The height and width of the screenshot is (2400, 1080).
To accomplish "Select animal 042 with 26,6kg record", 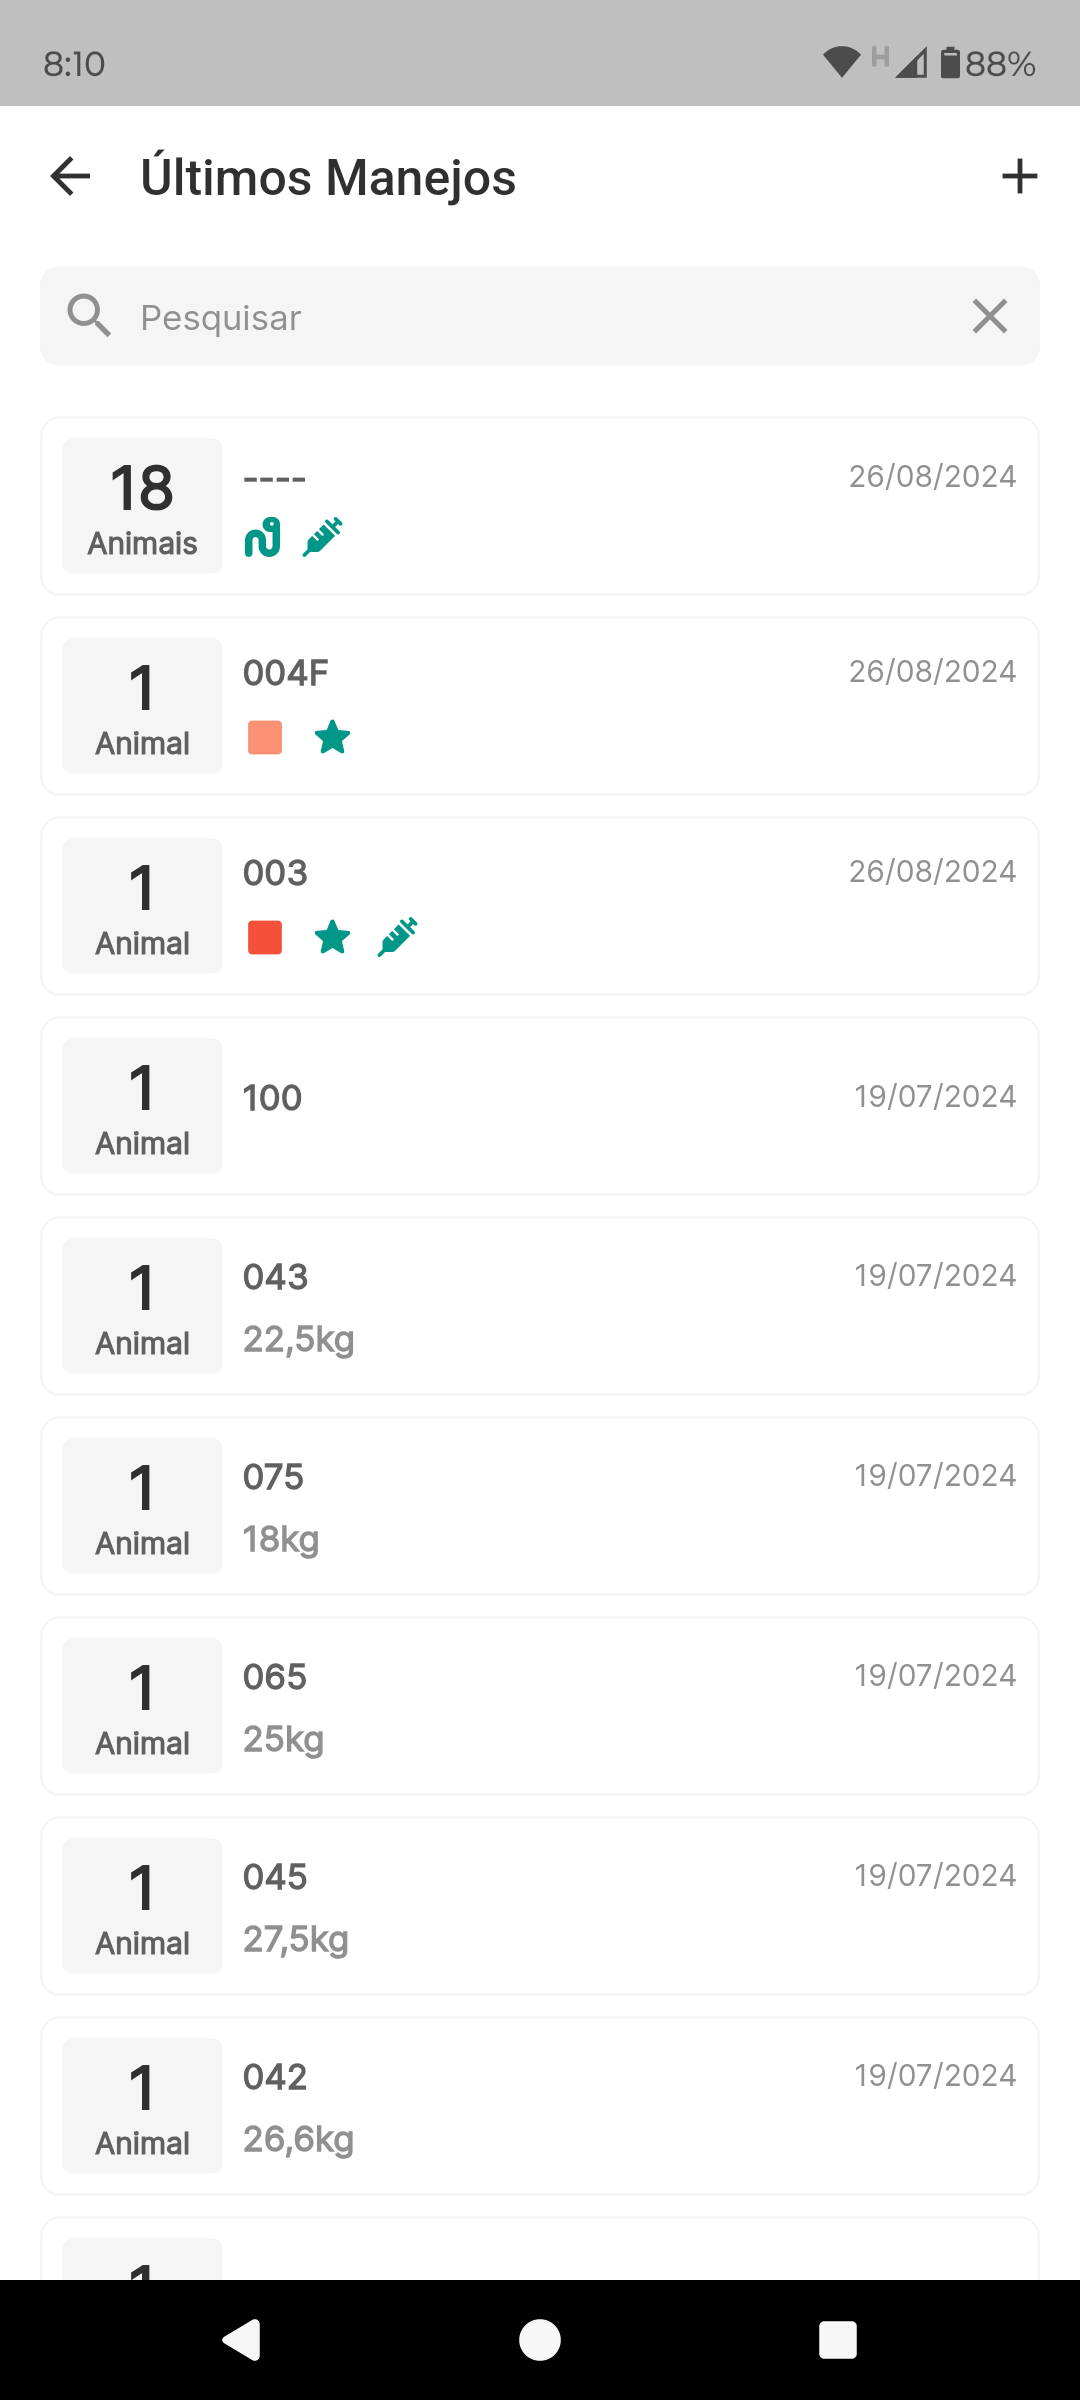I will pos(540,2106).
